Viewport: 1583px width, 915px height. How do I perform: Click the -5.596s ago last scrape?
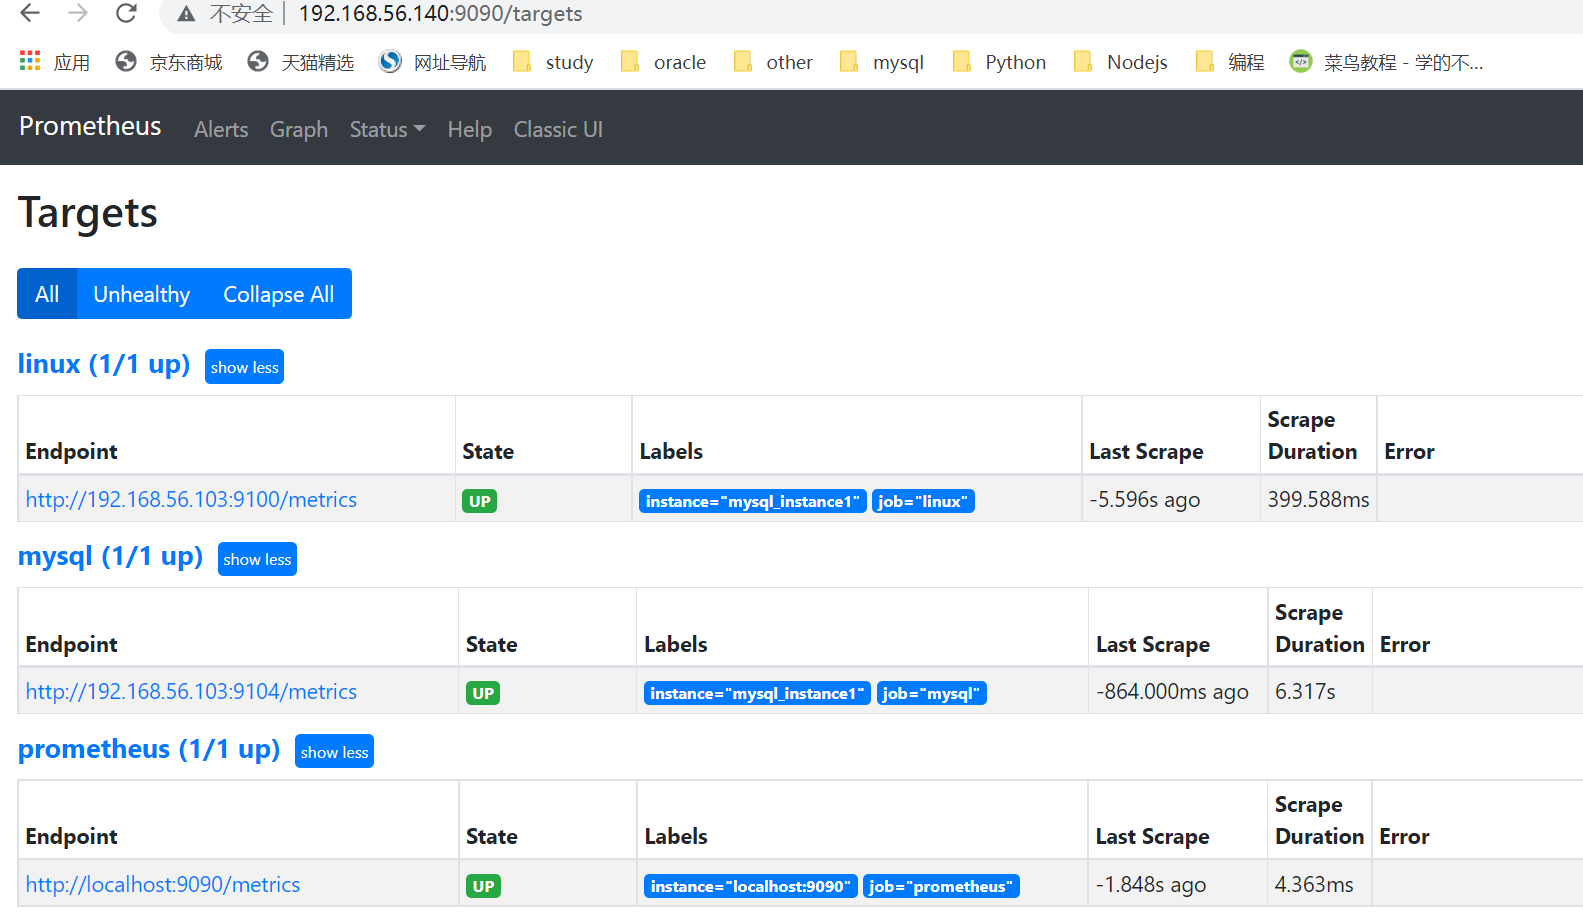(x=1144, y=499)
